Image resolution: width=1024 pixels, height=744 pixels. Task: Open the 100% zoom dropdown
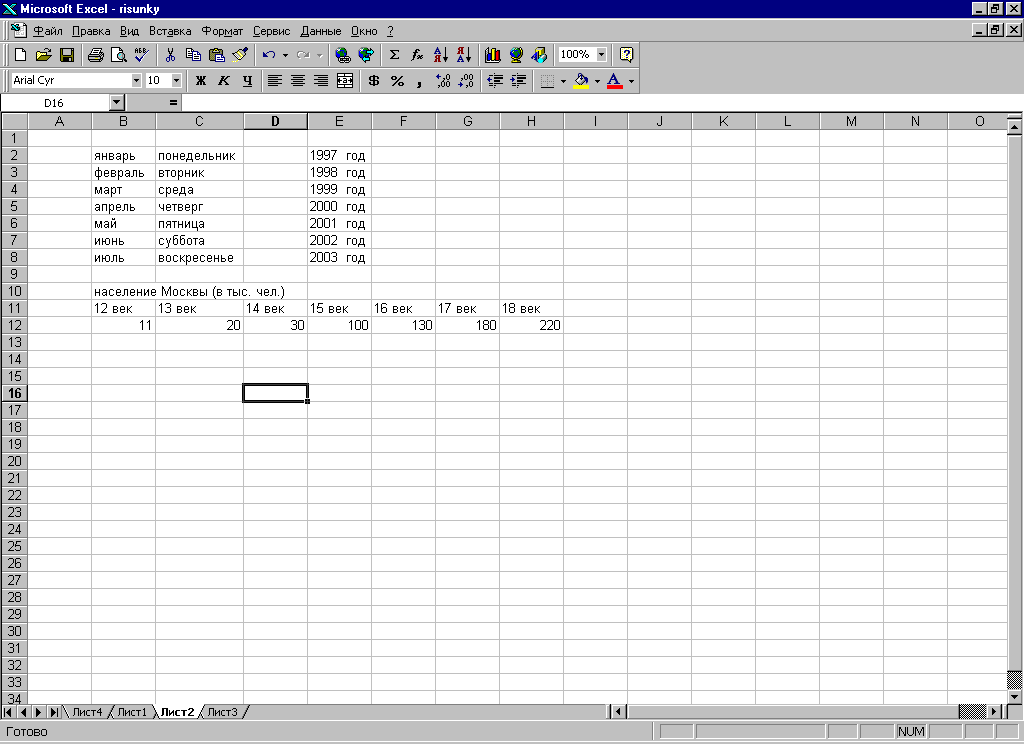click(x=601, y=54)
